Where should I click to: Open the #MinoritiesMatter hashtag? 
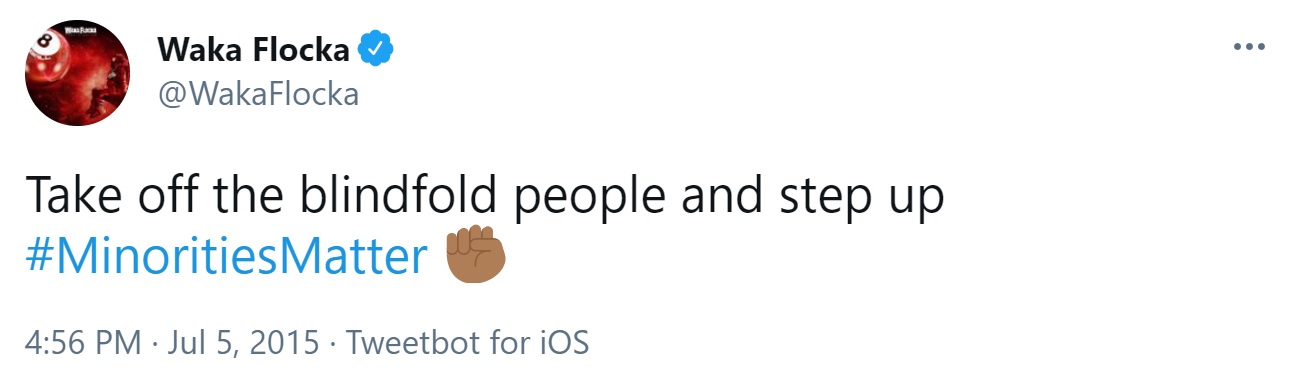pos(226,258)
